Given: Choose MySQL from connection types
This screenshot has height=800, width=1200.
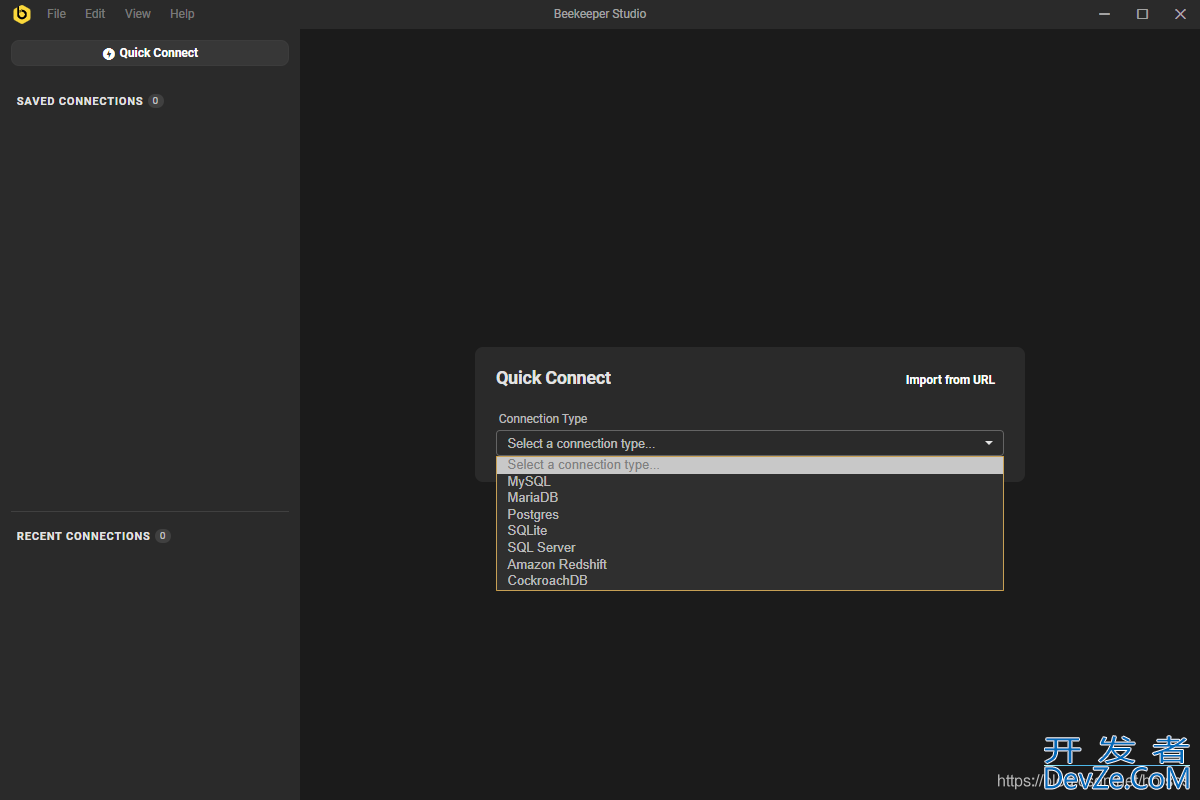Looking at the screenshot, I should tap(750, 481).
